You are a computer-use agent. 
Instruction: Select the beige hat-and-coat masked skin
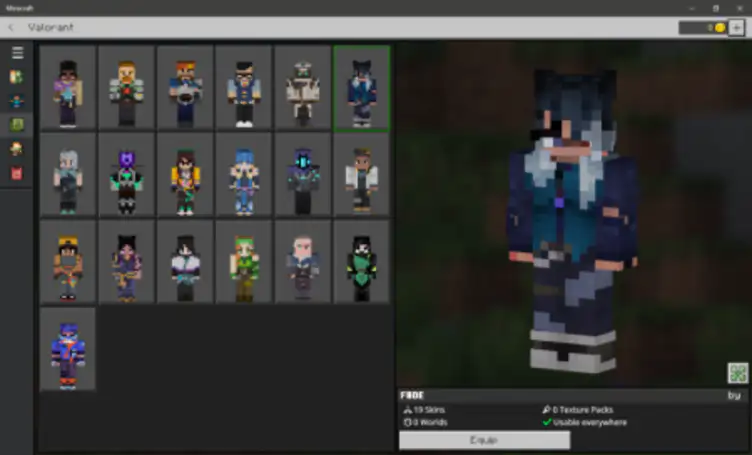click(x=303, y=88)
